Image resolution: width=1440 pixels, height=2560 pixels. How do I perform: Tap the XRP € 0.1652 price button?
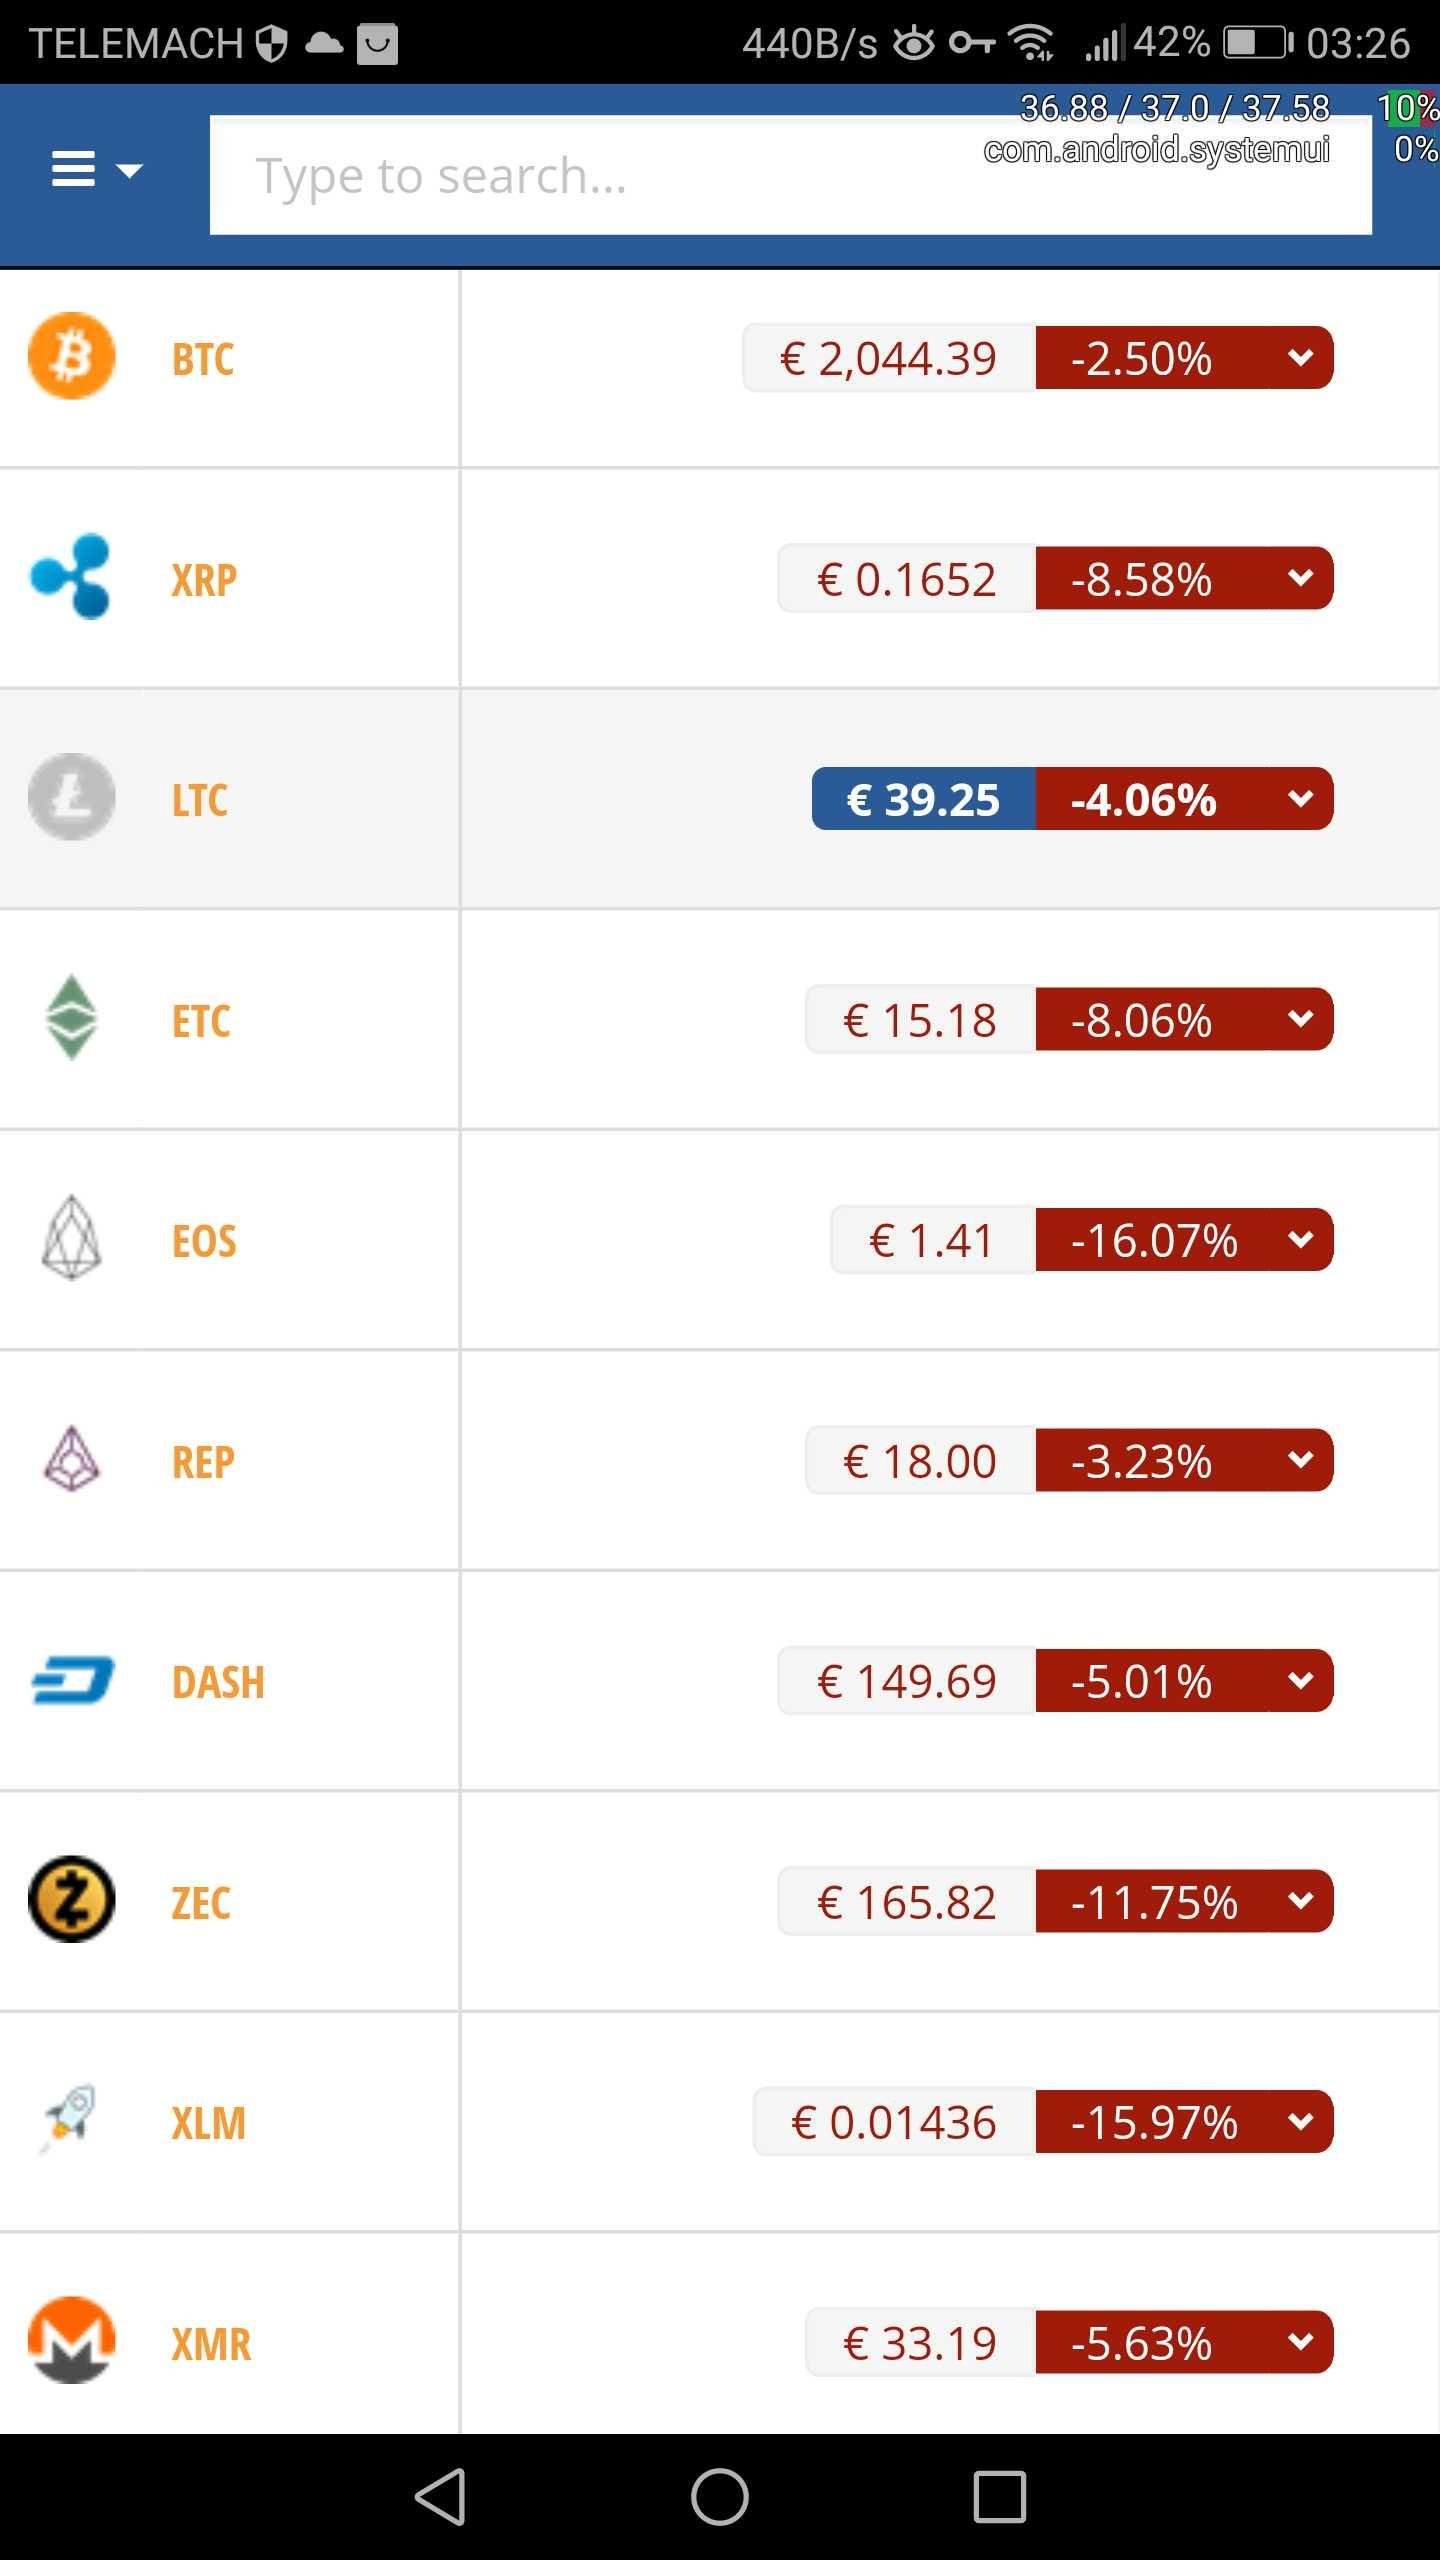906,579
